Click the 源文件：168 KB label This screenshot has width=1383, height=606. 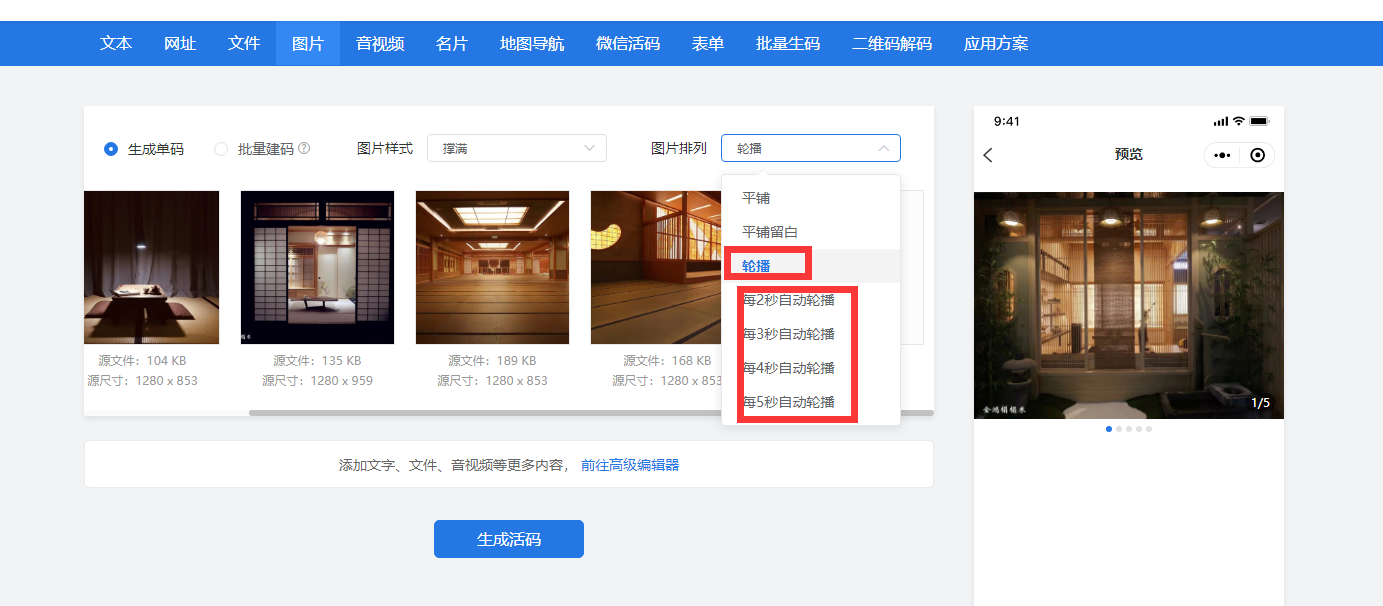point(667,360)
